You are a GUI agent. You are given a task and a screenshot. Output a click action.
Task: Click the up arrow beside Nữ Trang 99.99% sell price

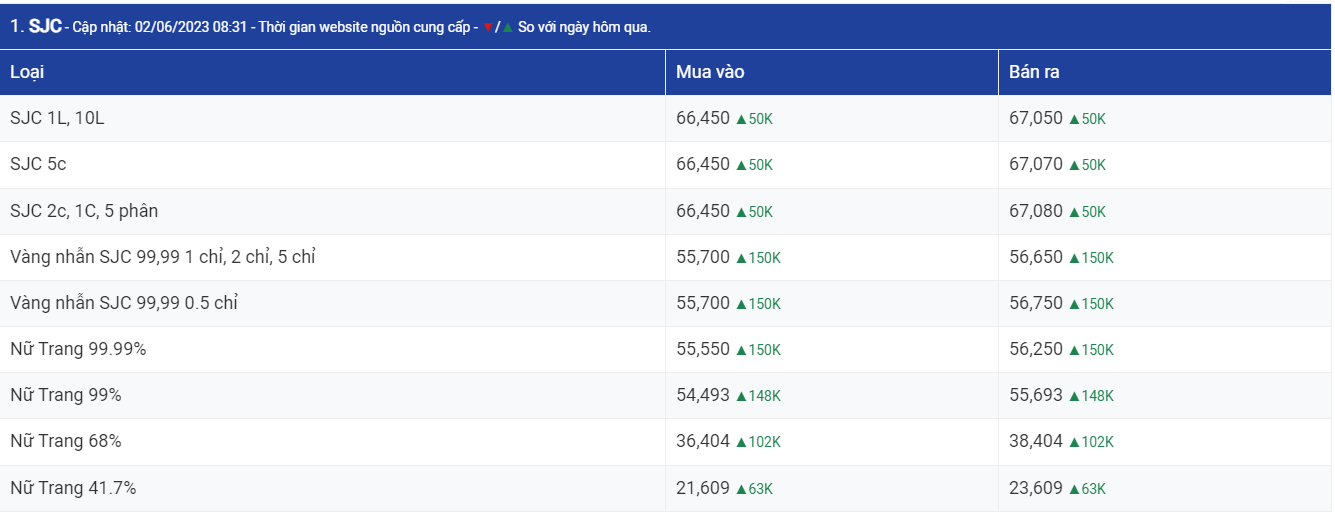(1074, 350)
